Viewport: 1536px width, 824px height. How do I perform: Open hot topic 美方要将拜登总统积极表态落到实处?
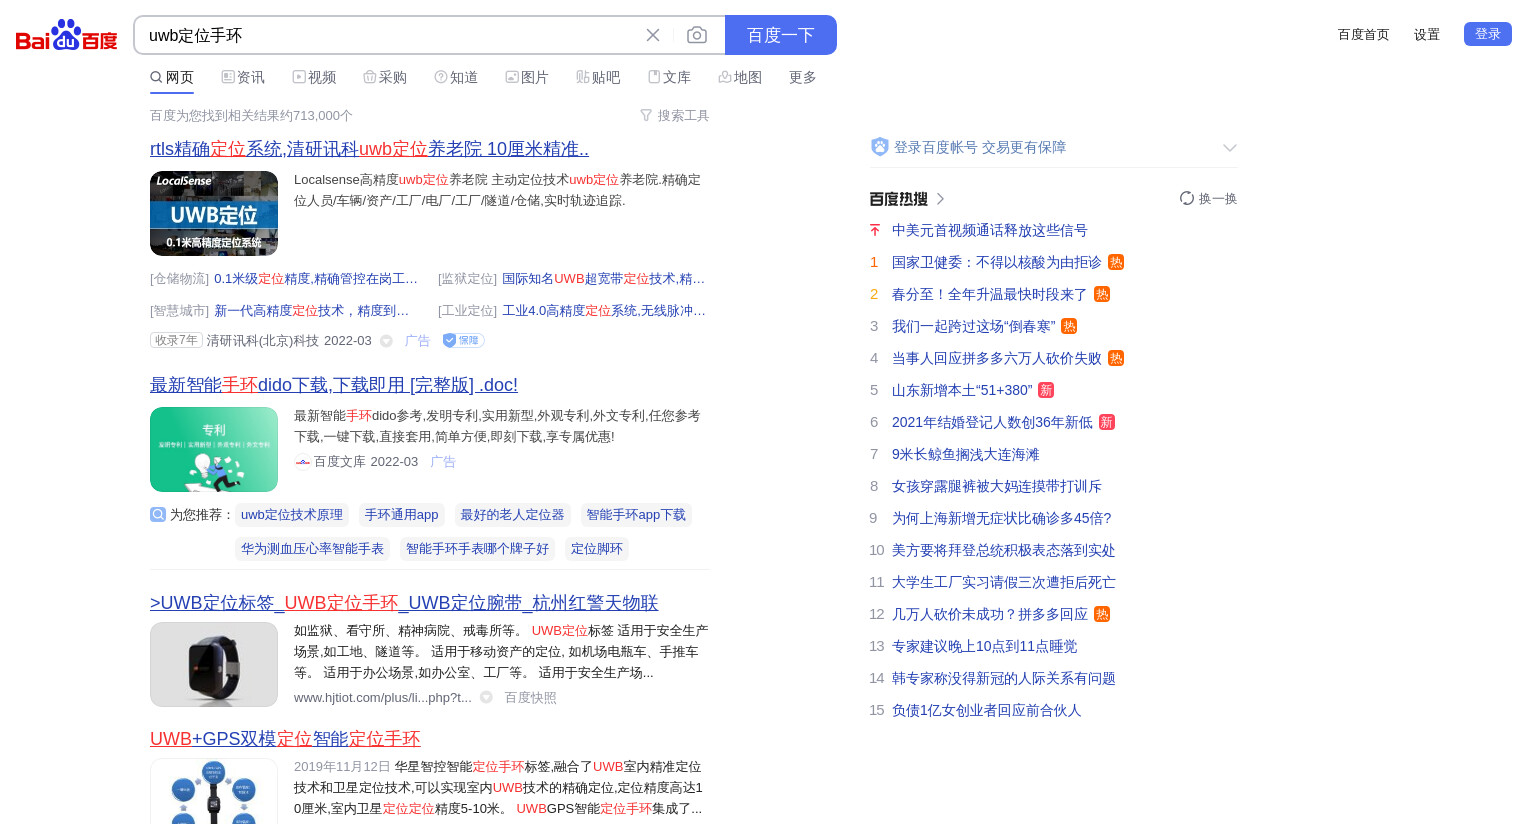tap(1004, 551)
